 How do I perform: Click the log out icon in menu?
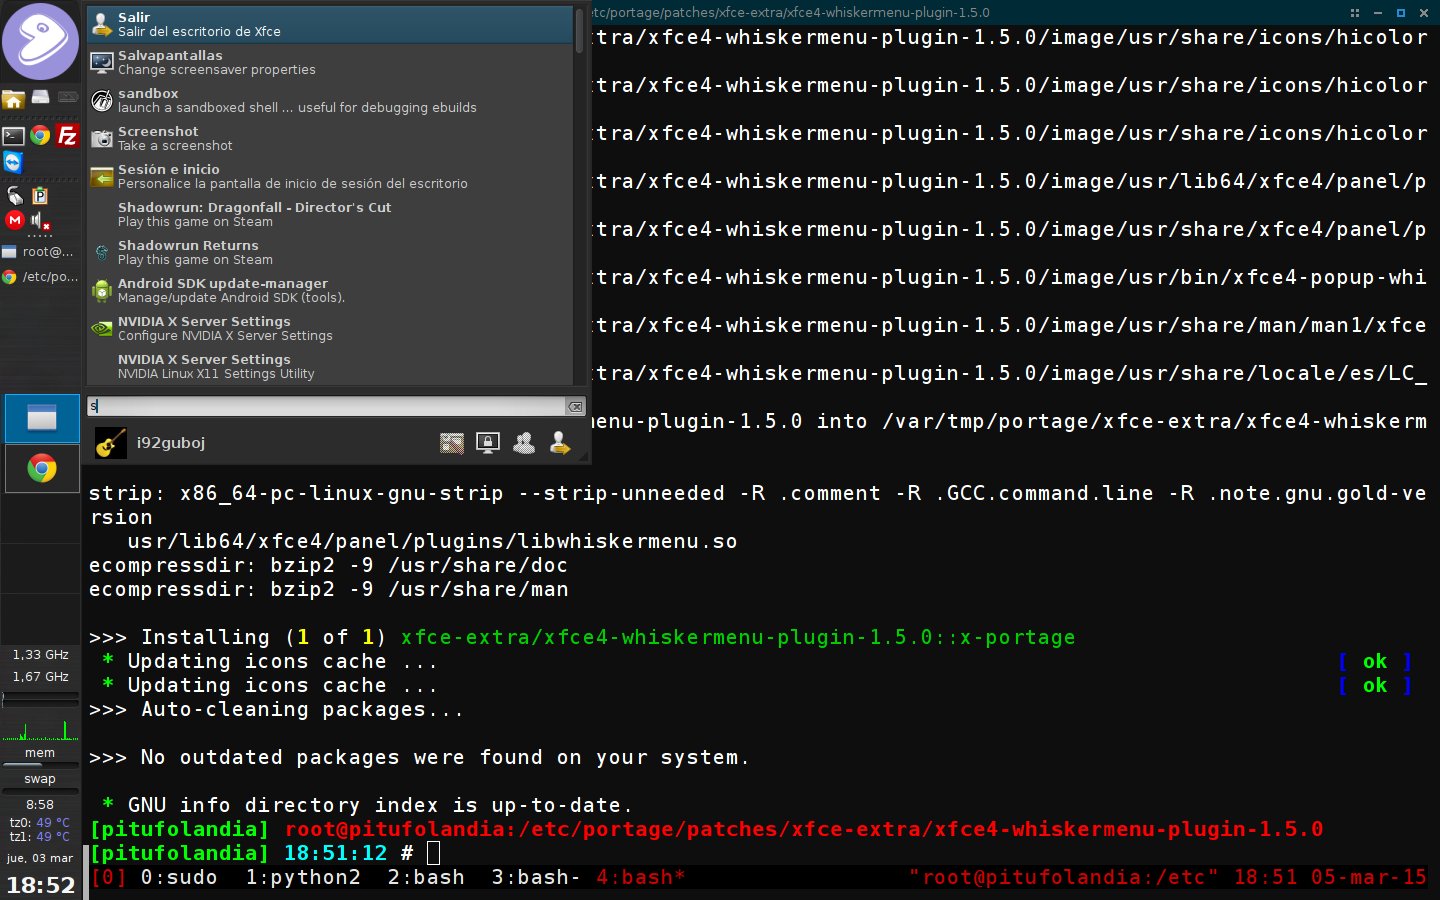coord(560,443)
